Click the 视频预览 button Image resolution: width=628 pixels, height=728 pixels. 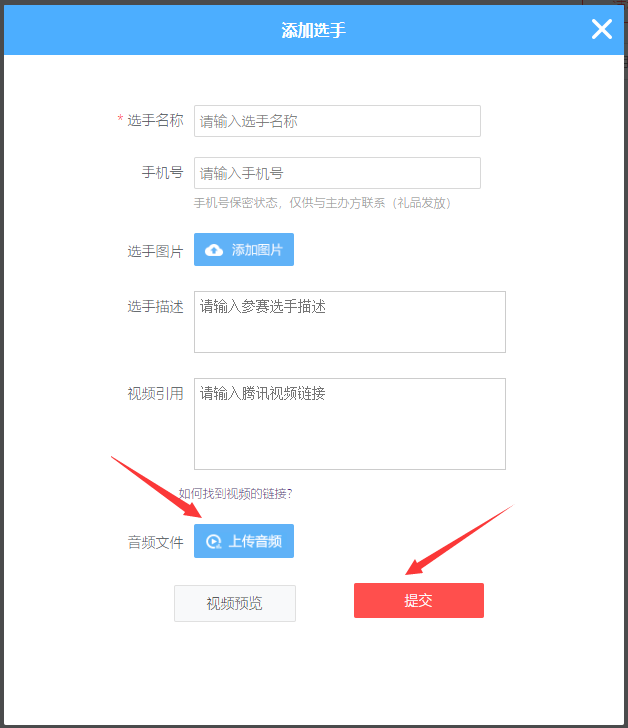[x=235, y=603]
